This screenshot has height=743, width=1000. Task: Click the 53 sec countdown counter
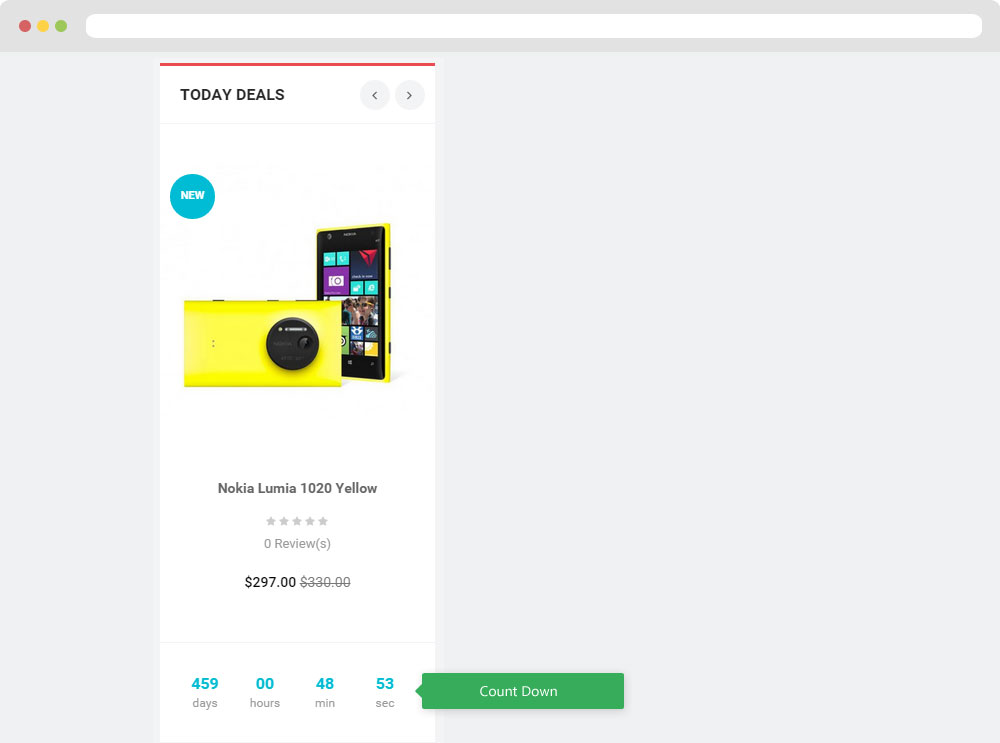point(385,692)
